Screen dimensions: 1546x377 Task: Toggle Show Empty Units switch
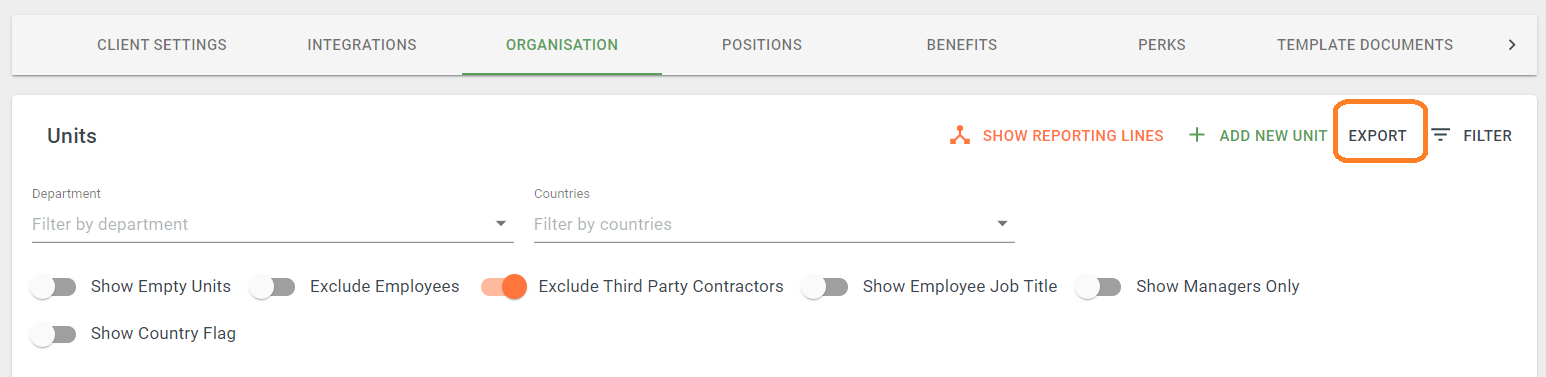[54, 287]
